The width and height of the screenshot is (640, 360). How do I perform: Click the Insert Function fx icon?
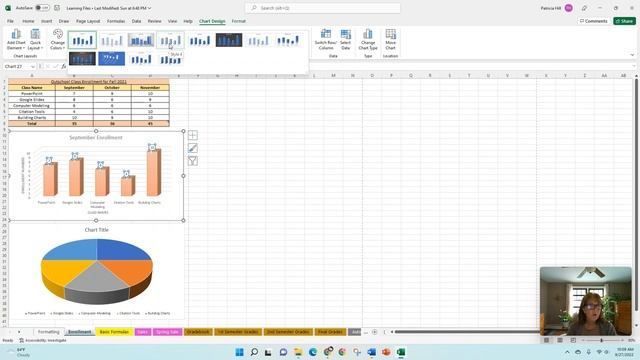(64, 66)
